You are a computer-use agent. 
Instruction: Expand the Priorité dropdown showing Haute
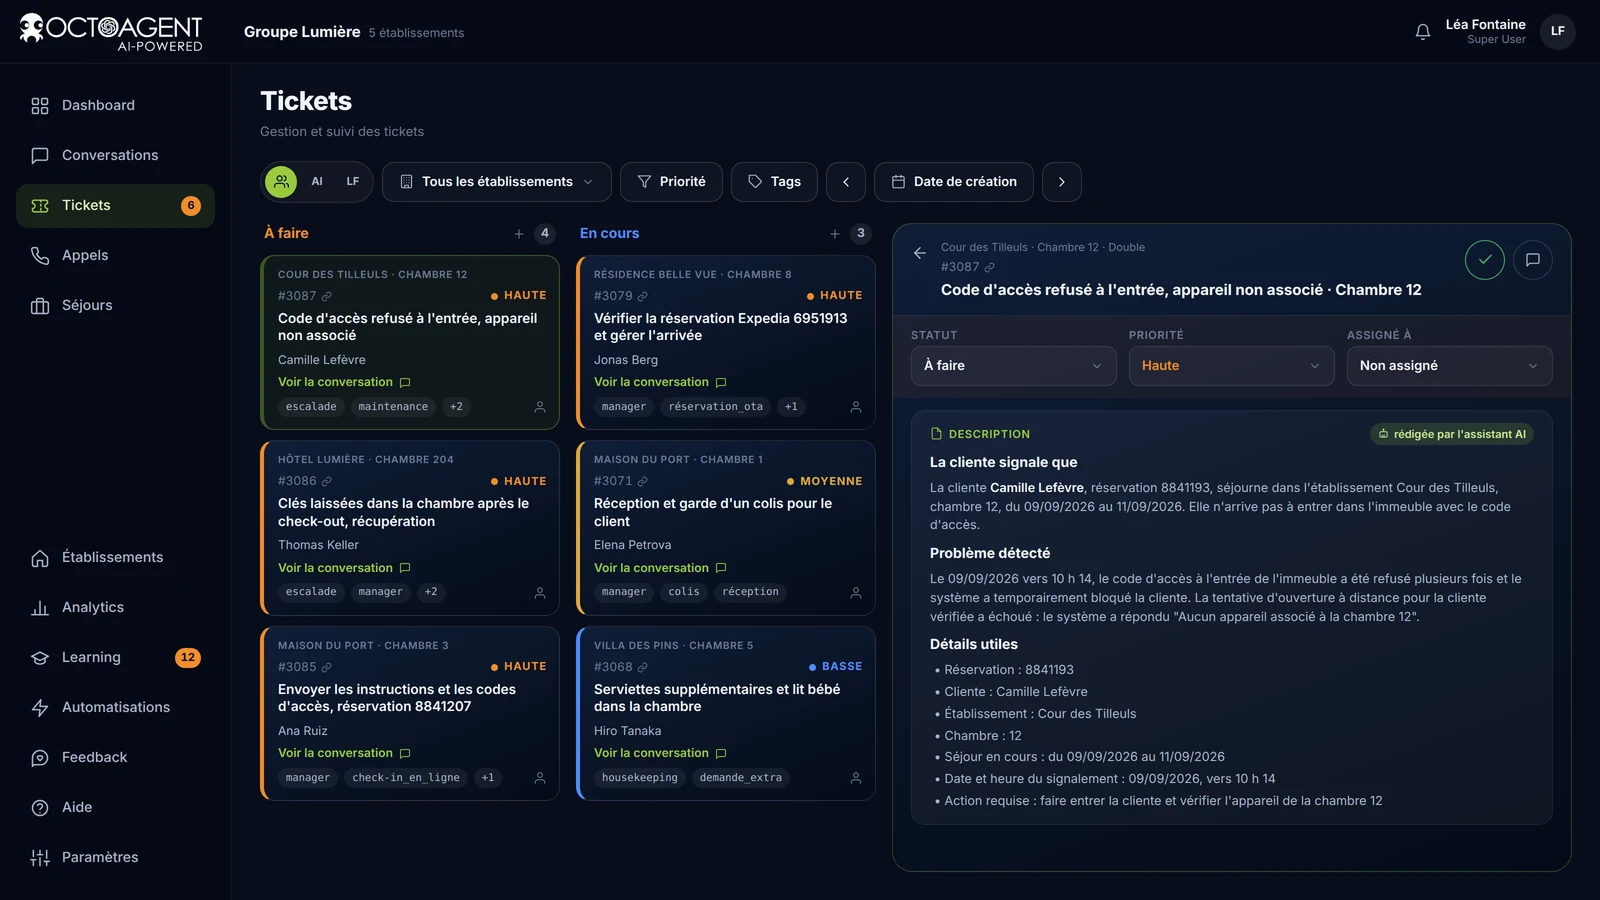click(1232, 366)
